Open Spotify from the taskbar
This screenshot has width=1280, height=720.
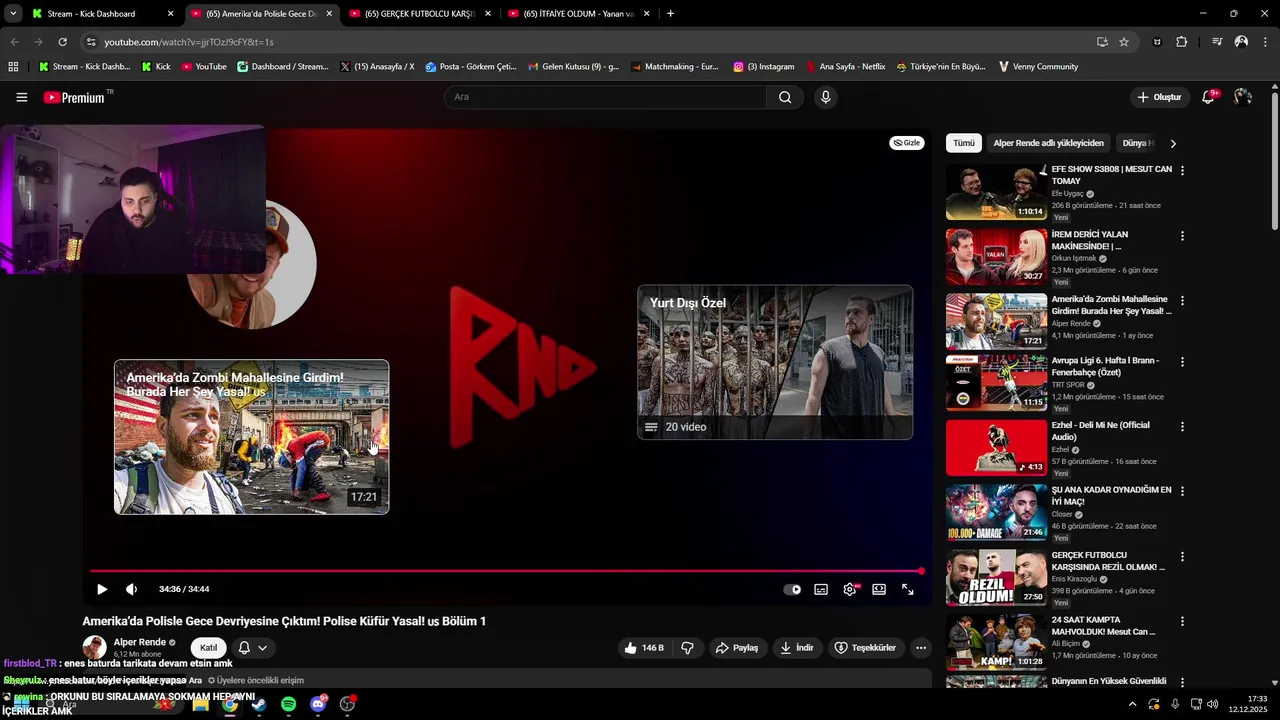coord(288,704)
